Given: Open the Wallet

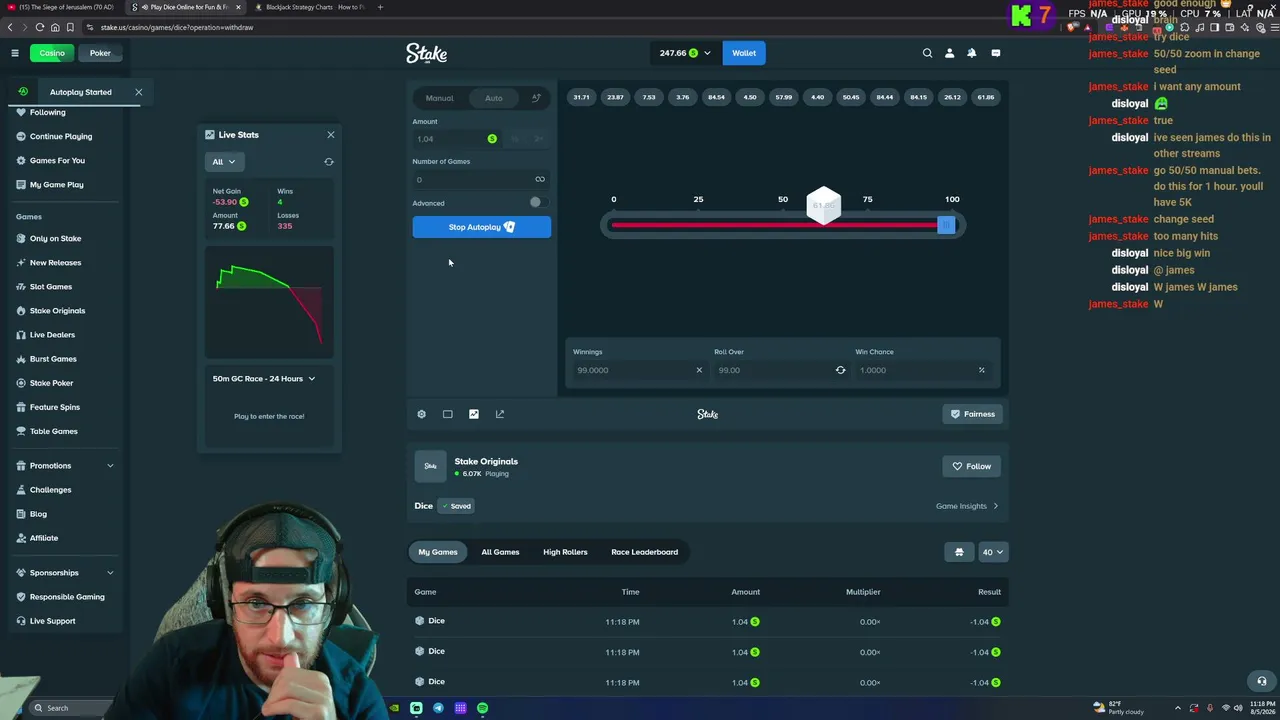Looking at the screenshot, I should coord(744,53).
